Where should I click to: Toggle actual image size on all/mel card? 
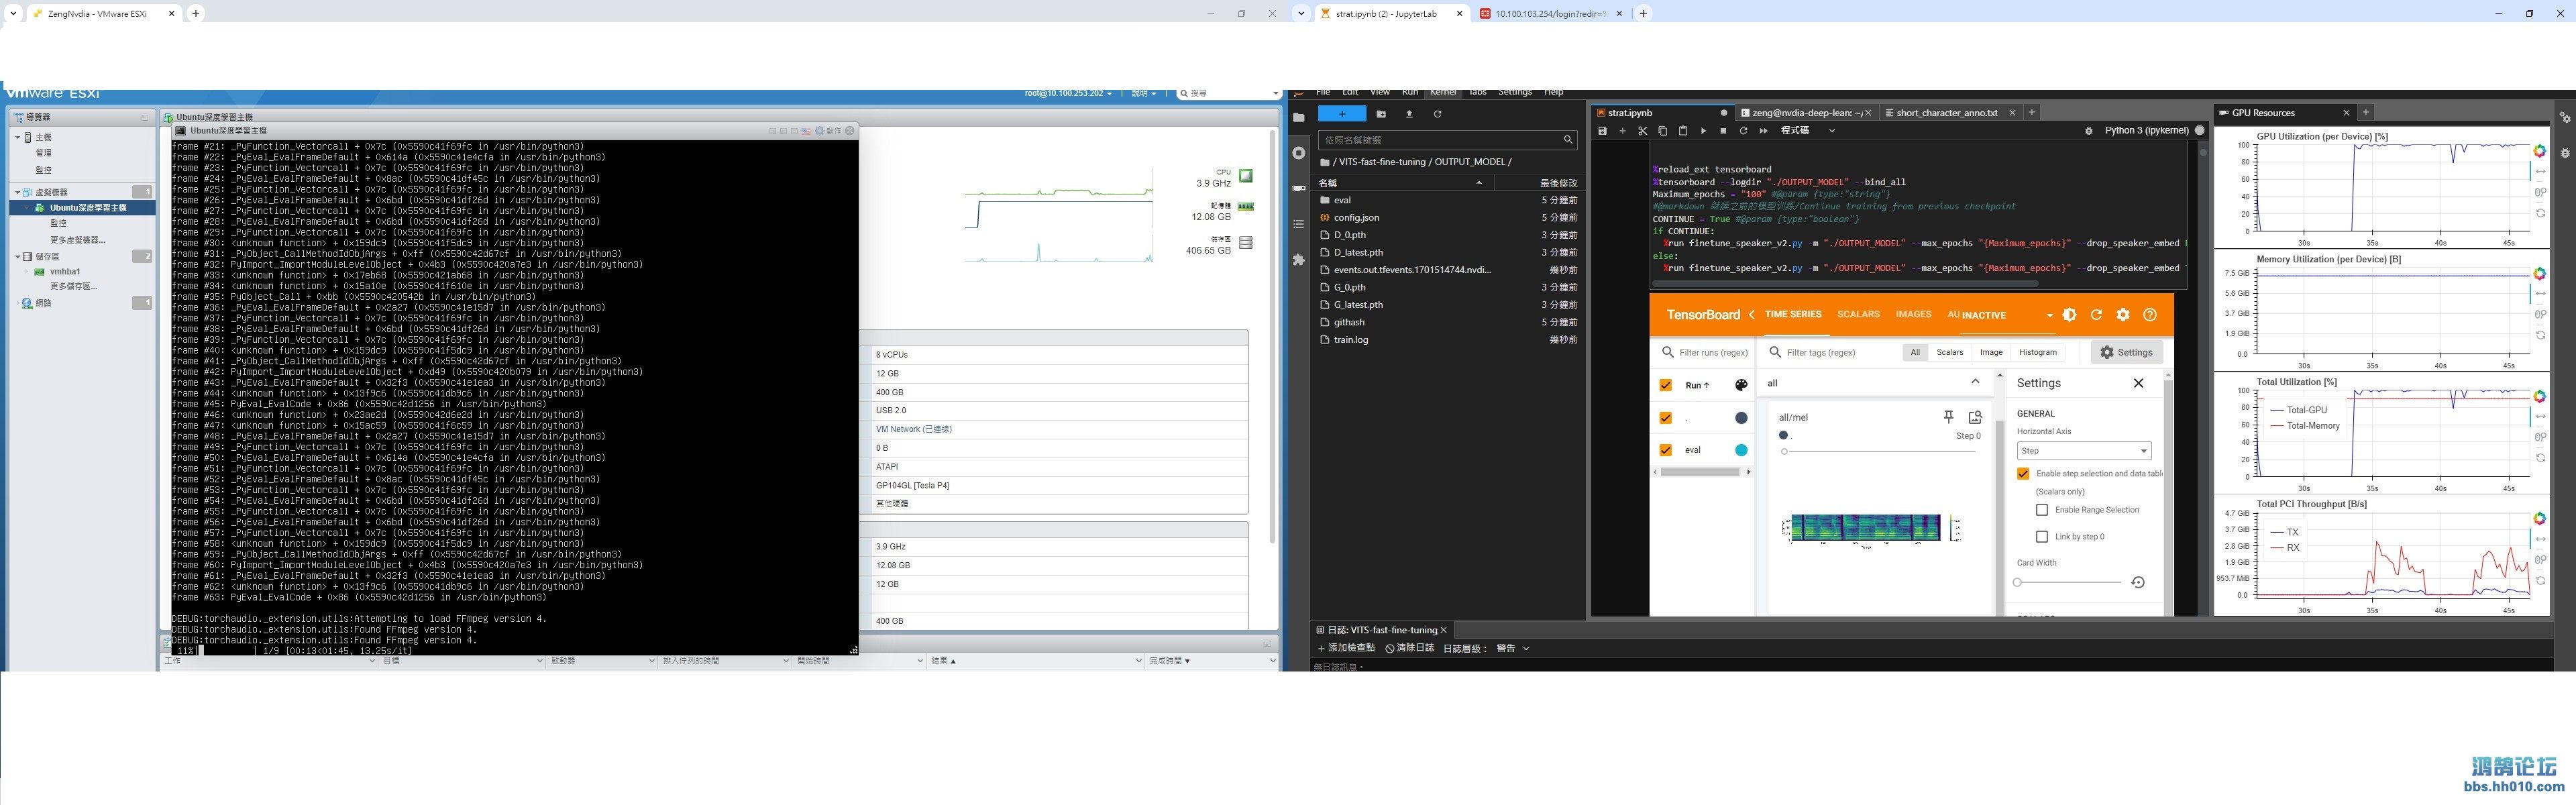coord(1975,417)
